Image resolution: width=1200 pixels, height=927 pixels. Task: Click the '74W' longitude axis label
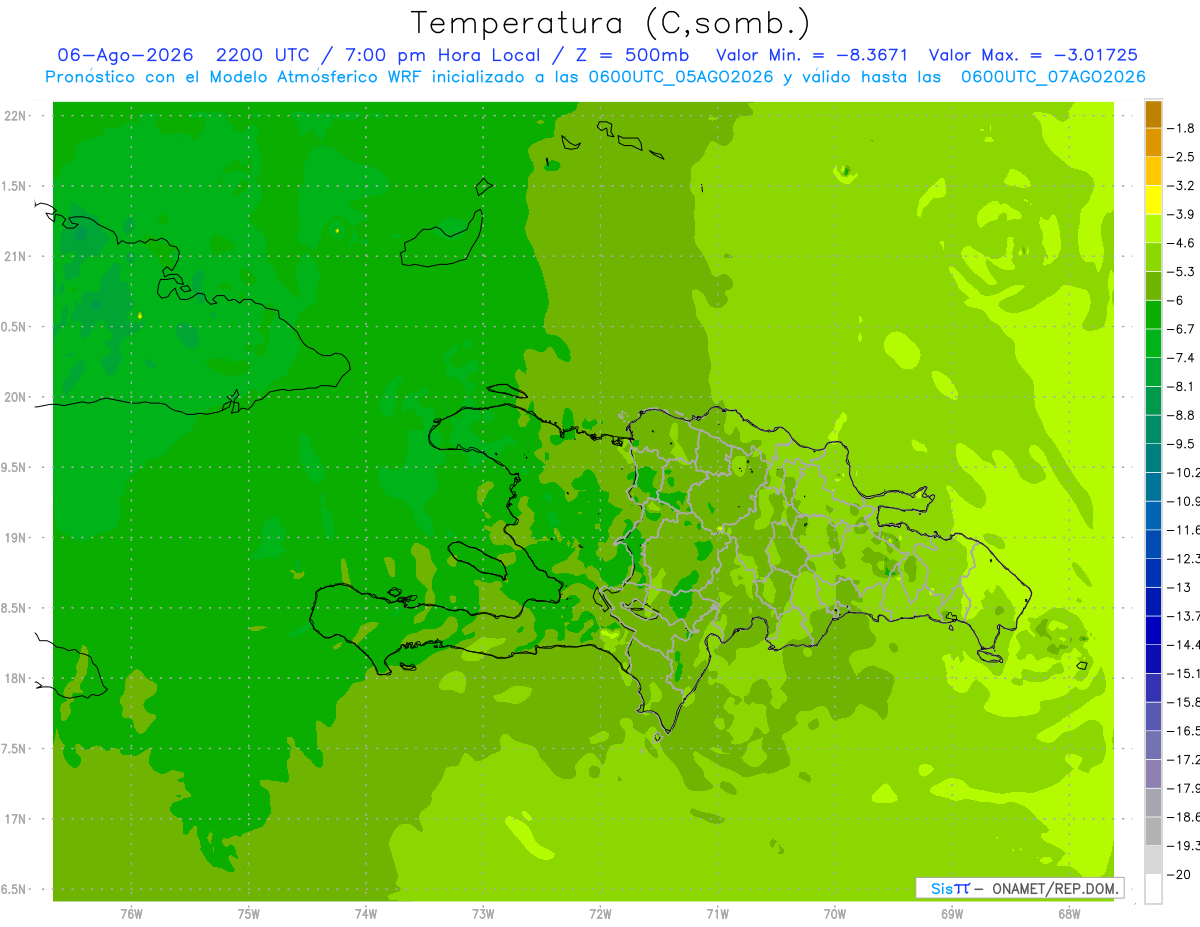click(366, 914)
